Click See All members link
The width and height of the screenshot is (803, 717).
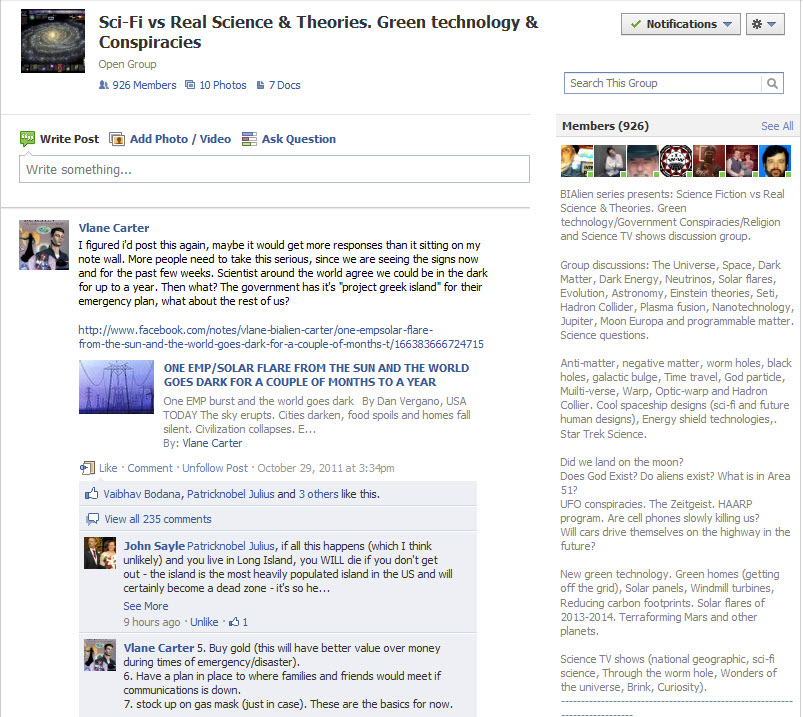pos(776,126)
